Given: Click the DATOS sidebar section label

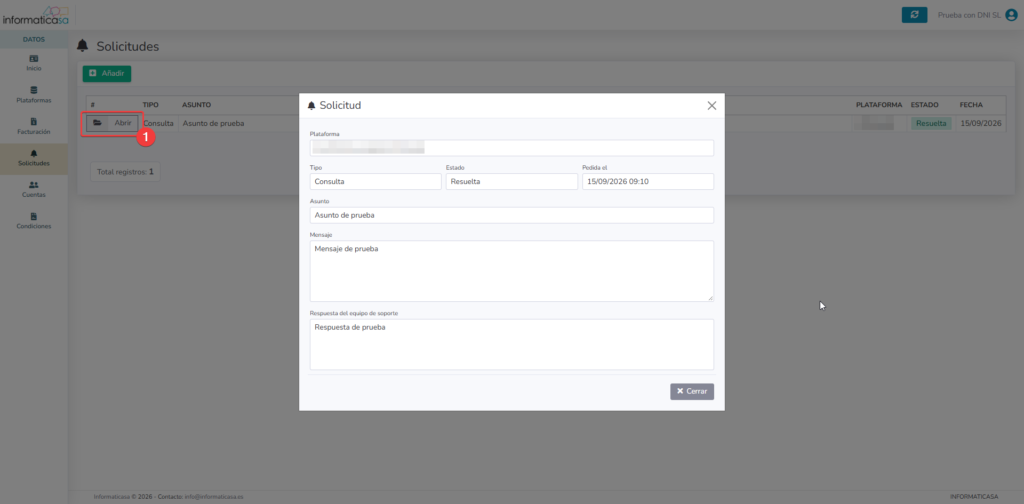Looking at the screenshot, I should (x=34, y=39).
